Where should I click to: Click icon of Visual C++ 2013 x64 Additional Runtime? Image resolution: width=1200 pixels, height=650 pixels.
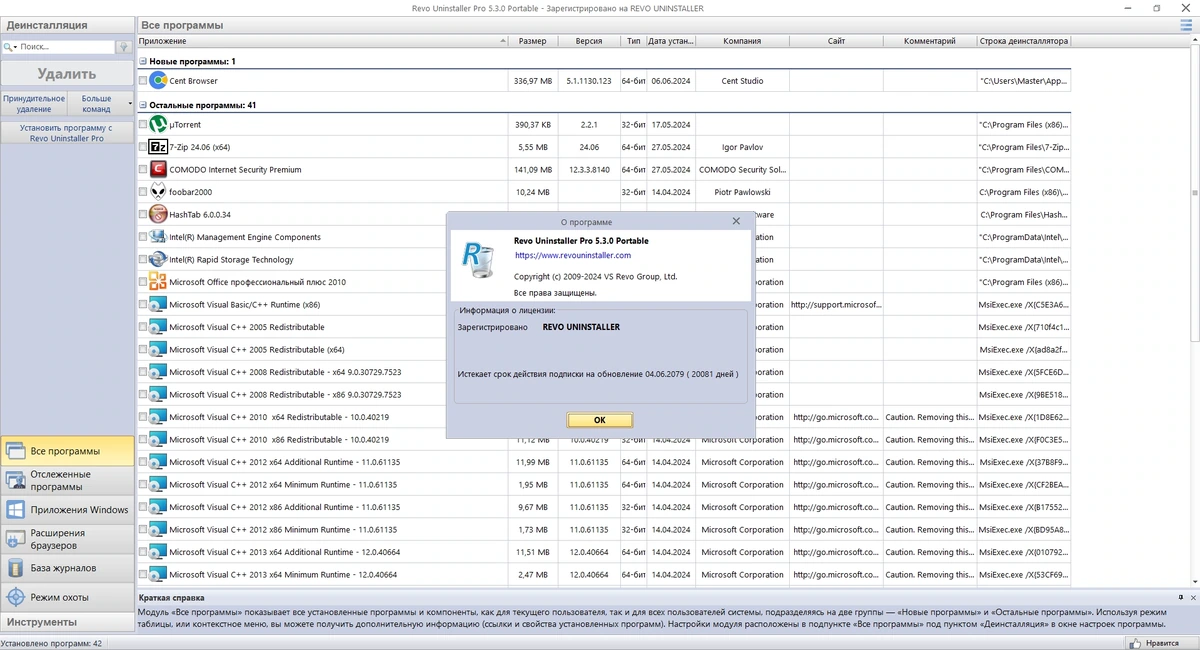coord(158,552)
